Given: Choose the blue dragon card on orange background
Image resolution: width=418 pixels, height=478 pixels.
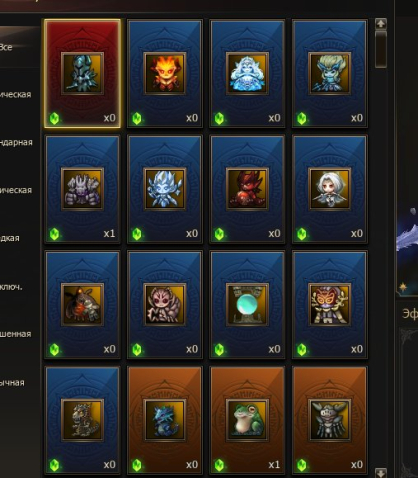Looking at the screenshot, I should [165, 420].
